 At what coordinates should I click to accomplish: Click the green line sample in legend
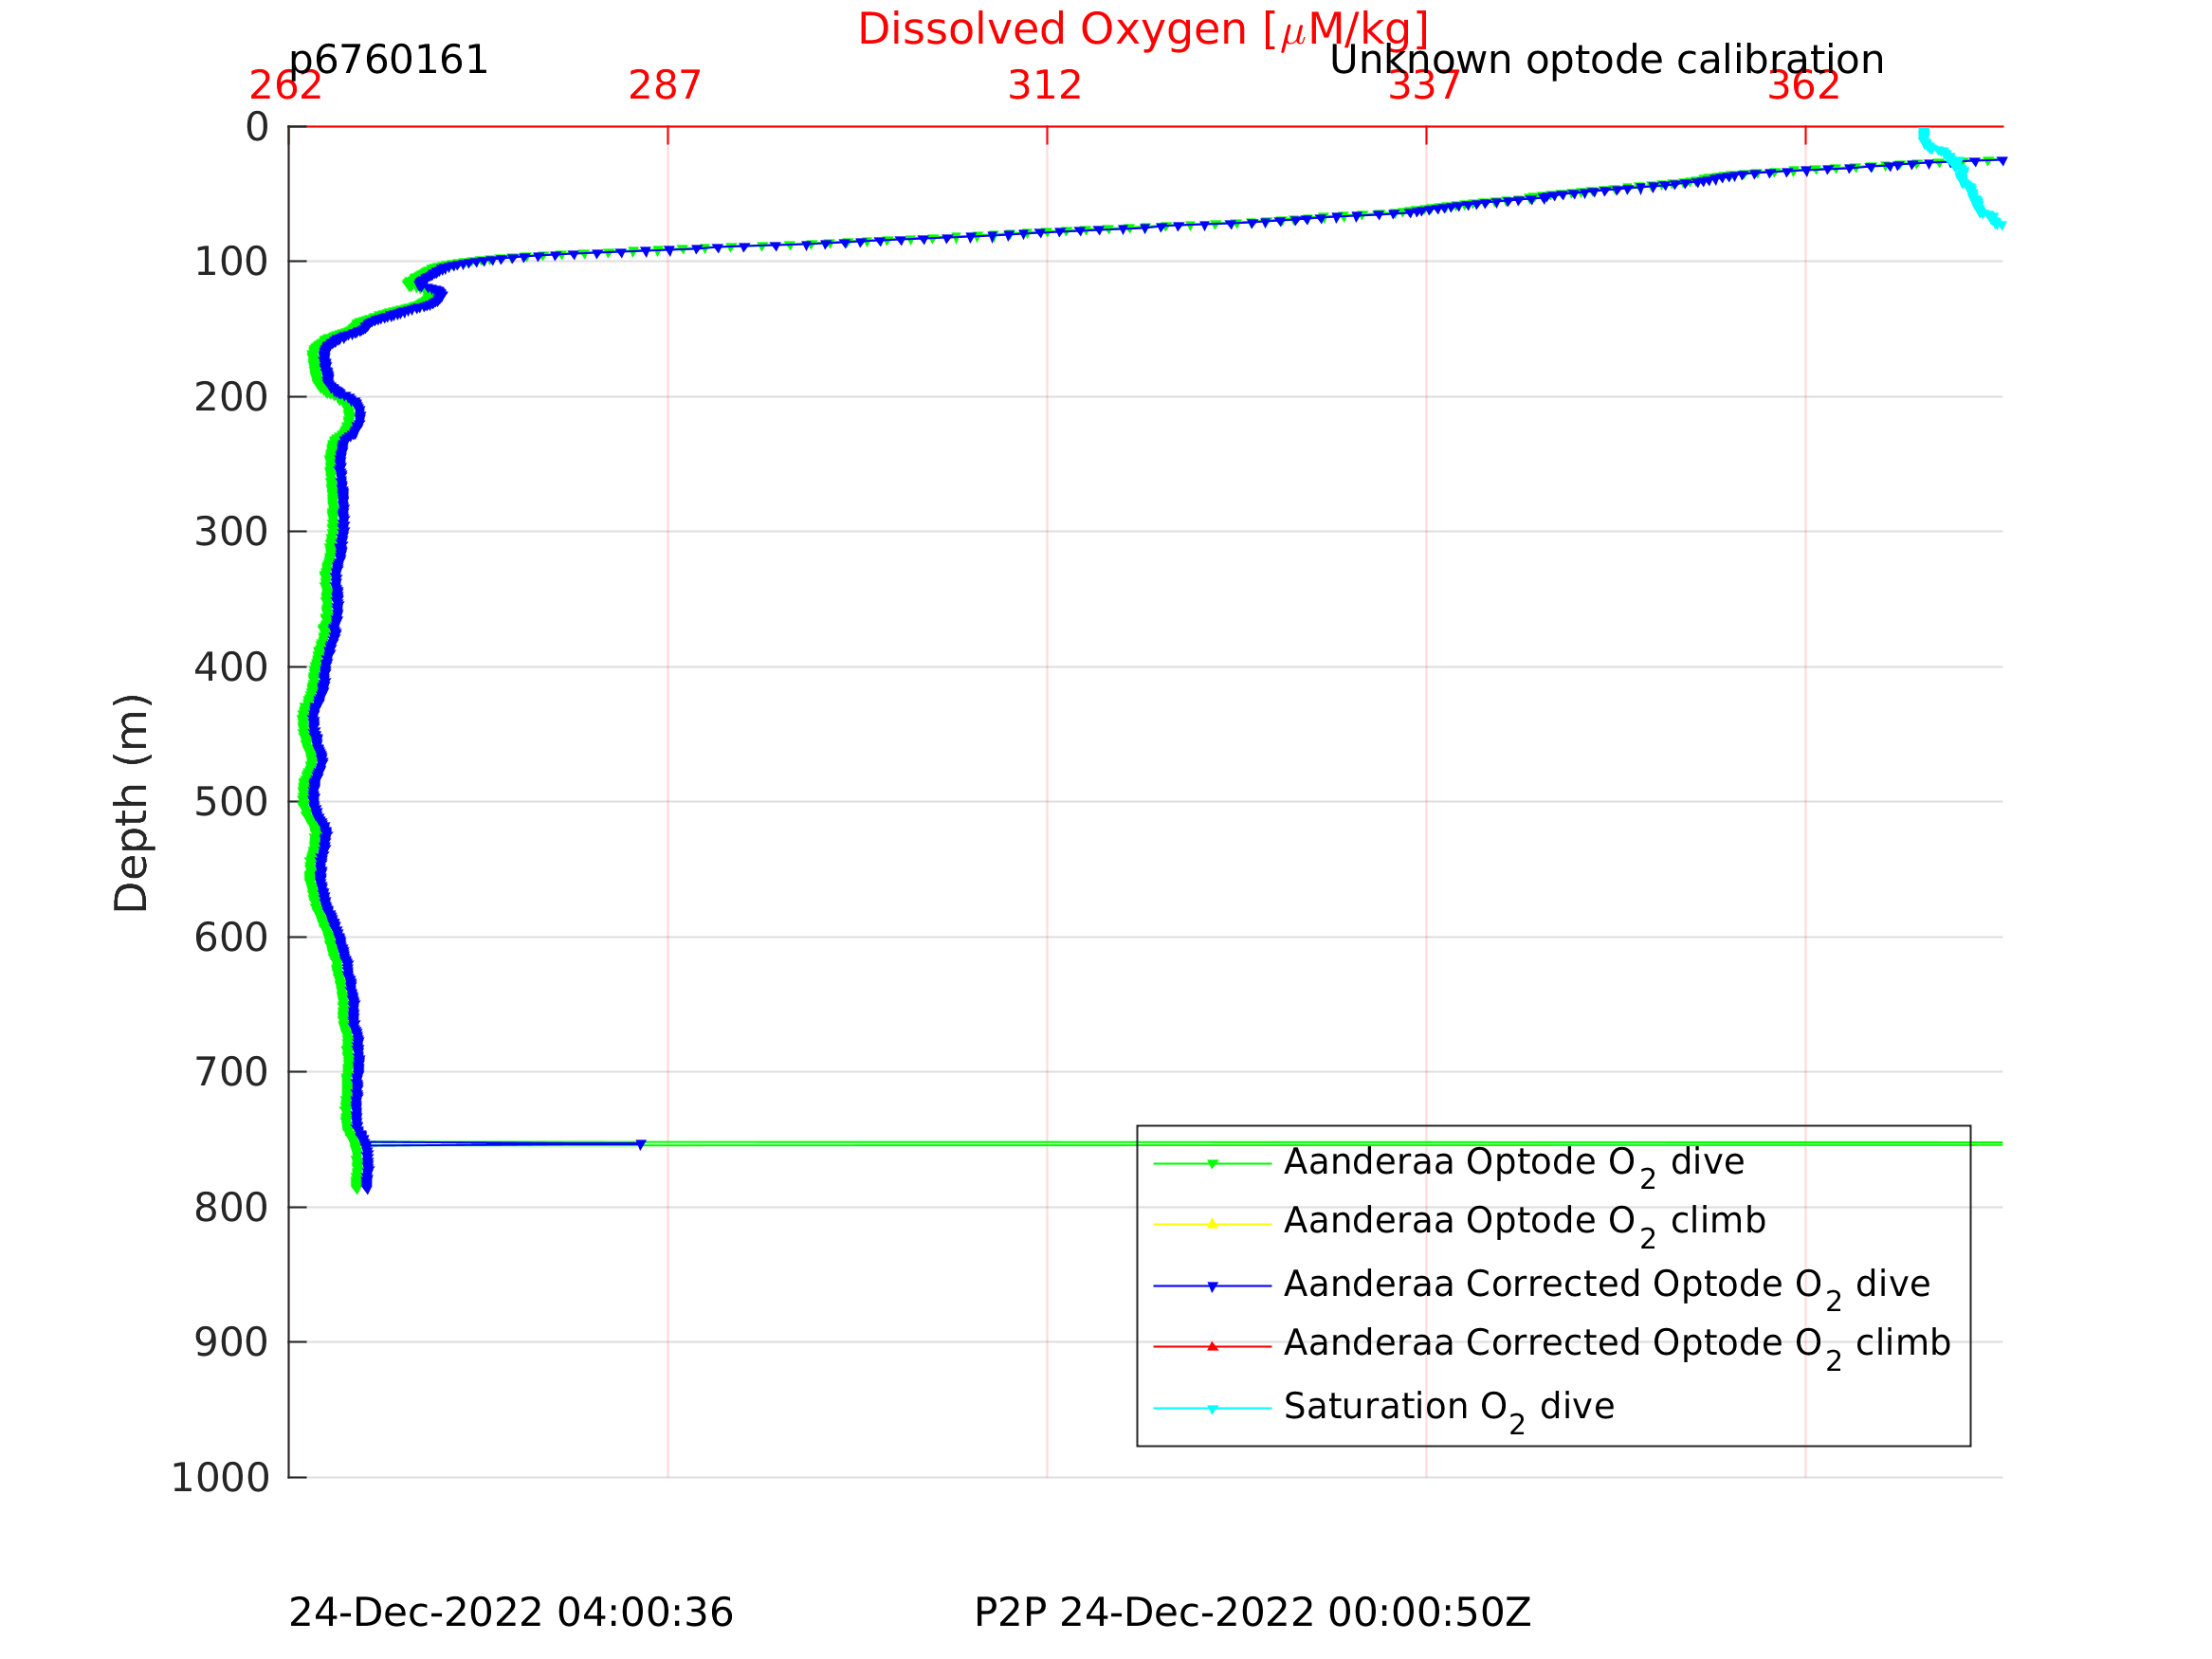tap(1212, 1163)
